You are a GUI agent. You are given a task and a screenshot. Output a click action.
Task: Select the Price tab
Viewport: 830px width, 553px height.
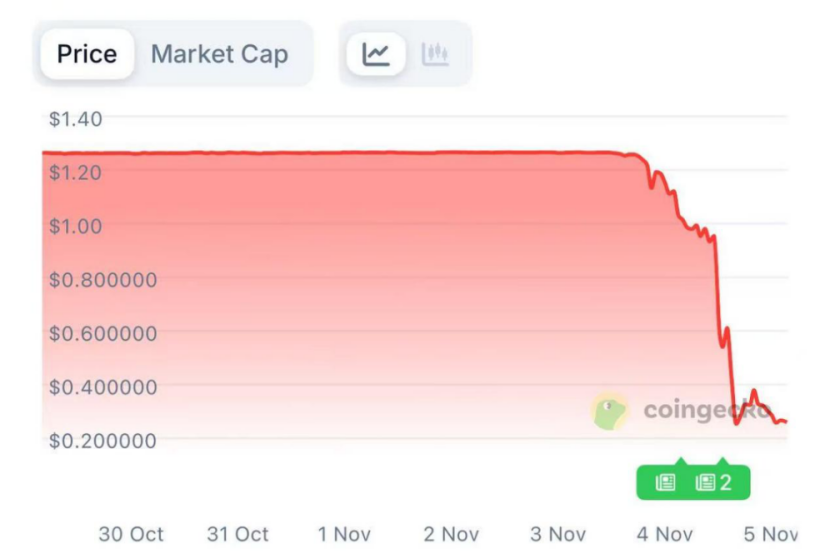(87, 54)
